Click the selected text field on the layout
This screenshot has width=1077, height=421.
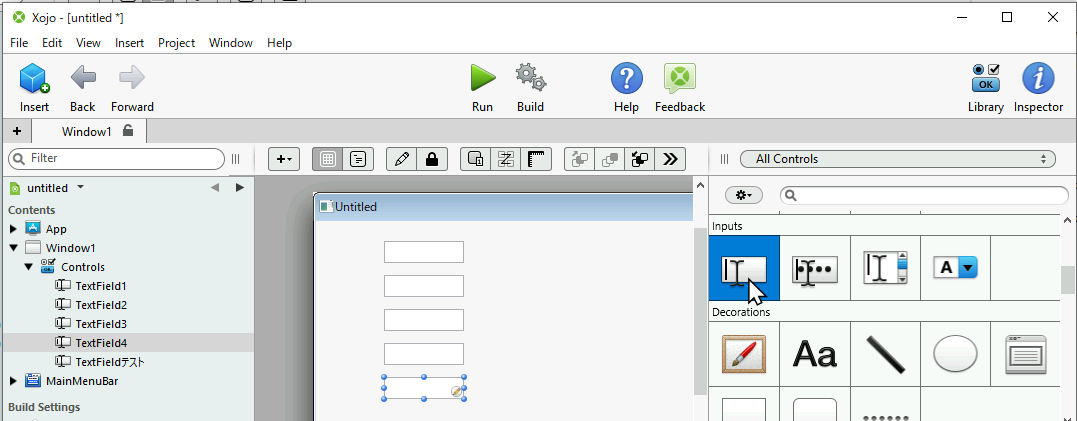pos(424,388)
